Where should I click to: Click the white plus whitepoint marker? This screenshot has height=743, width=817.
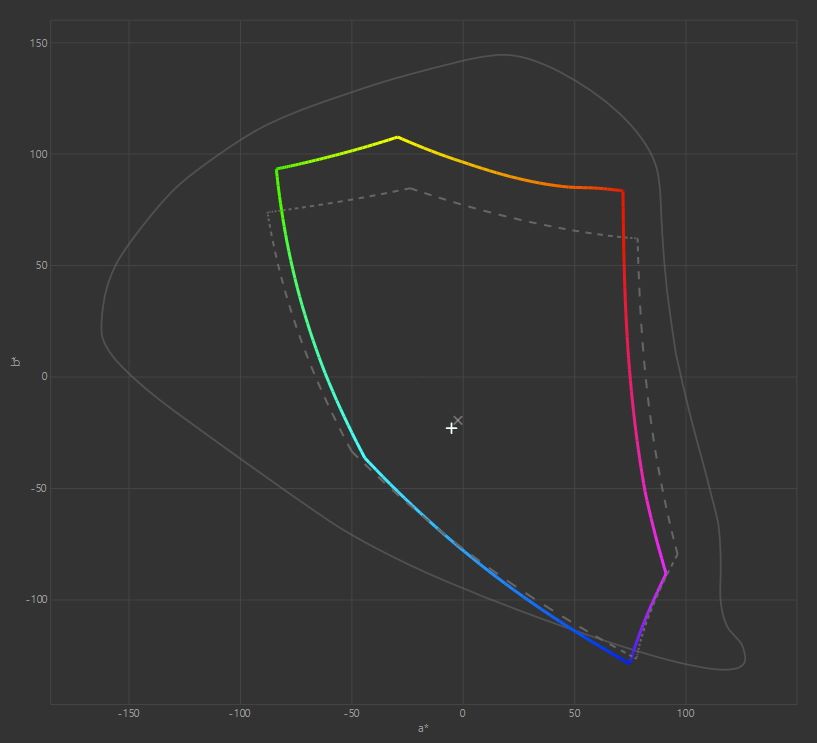(x=451, y=428)
